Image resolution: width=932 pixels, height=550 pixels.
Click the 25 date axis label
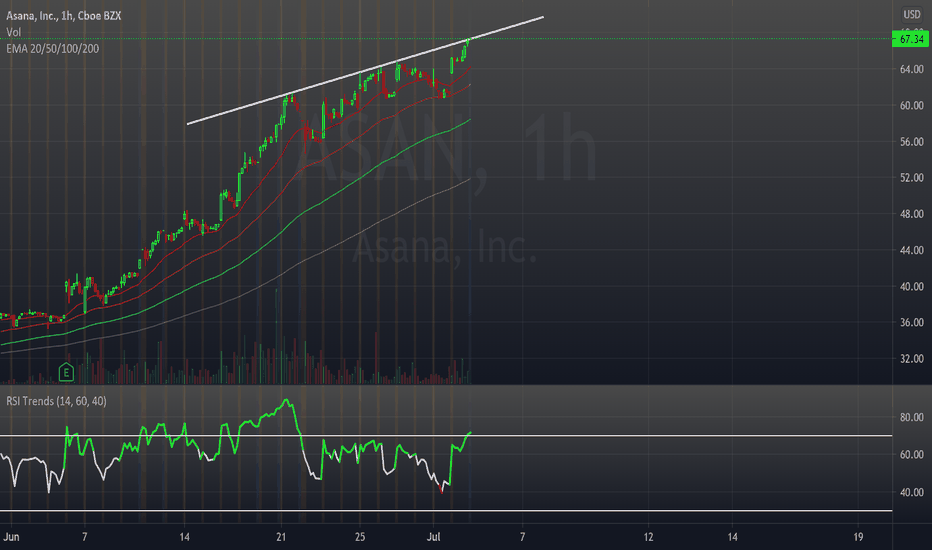tap(360, 537)
